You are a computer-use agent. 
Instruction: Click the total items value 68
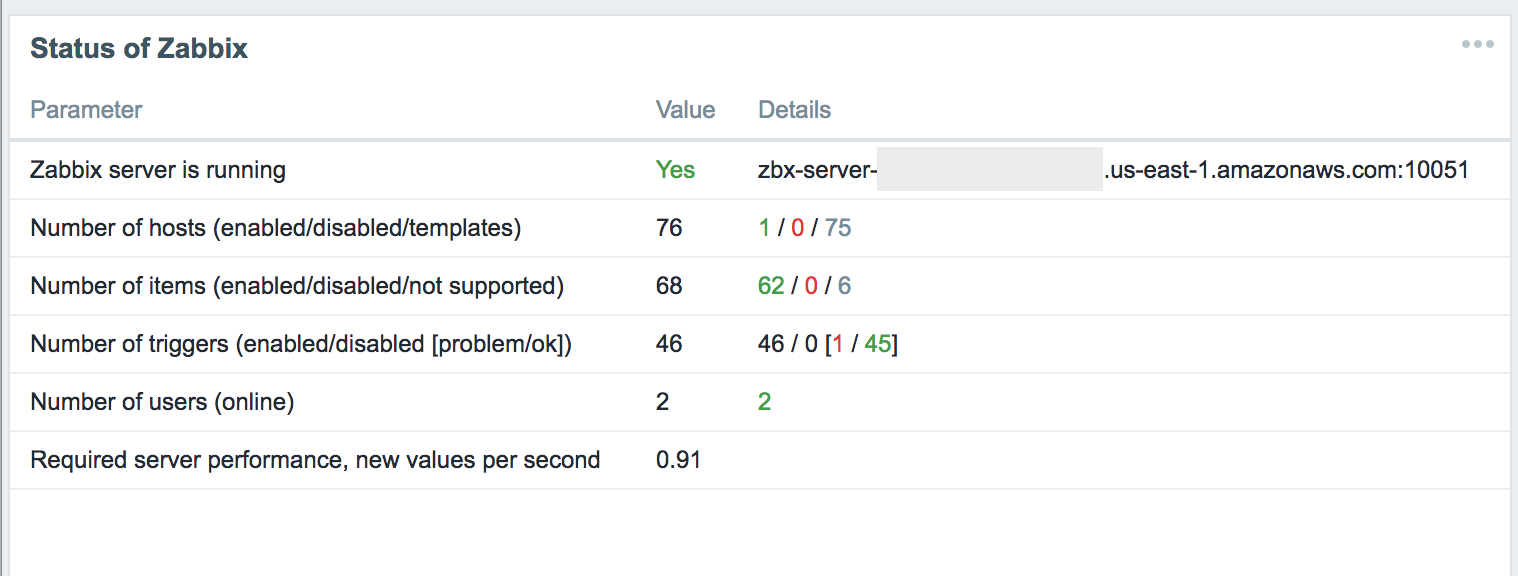pyautogui.click(x=669, y=286)
